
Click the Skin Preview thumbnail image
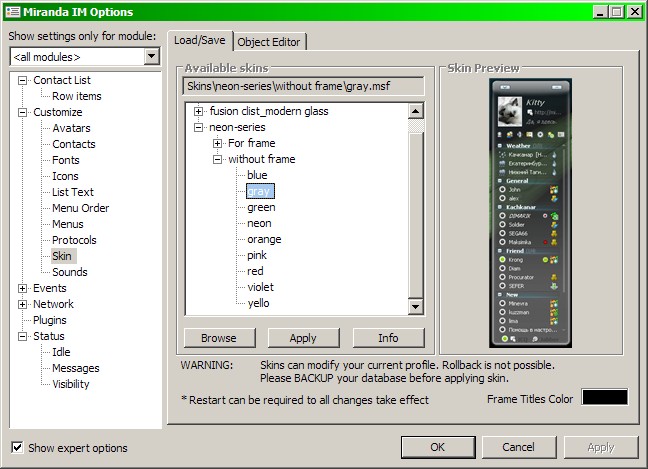click(x=531, y=213)
